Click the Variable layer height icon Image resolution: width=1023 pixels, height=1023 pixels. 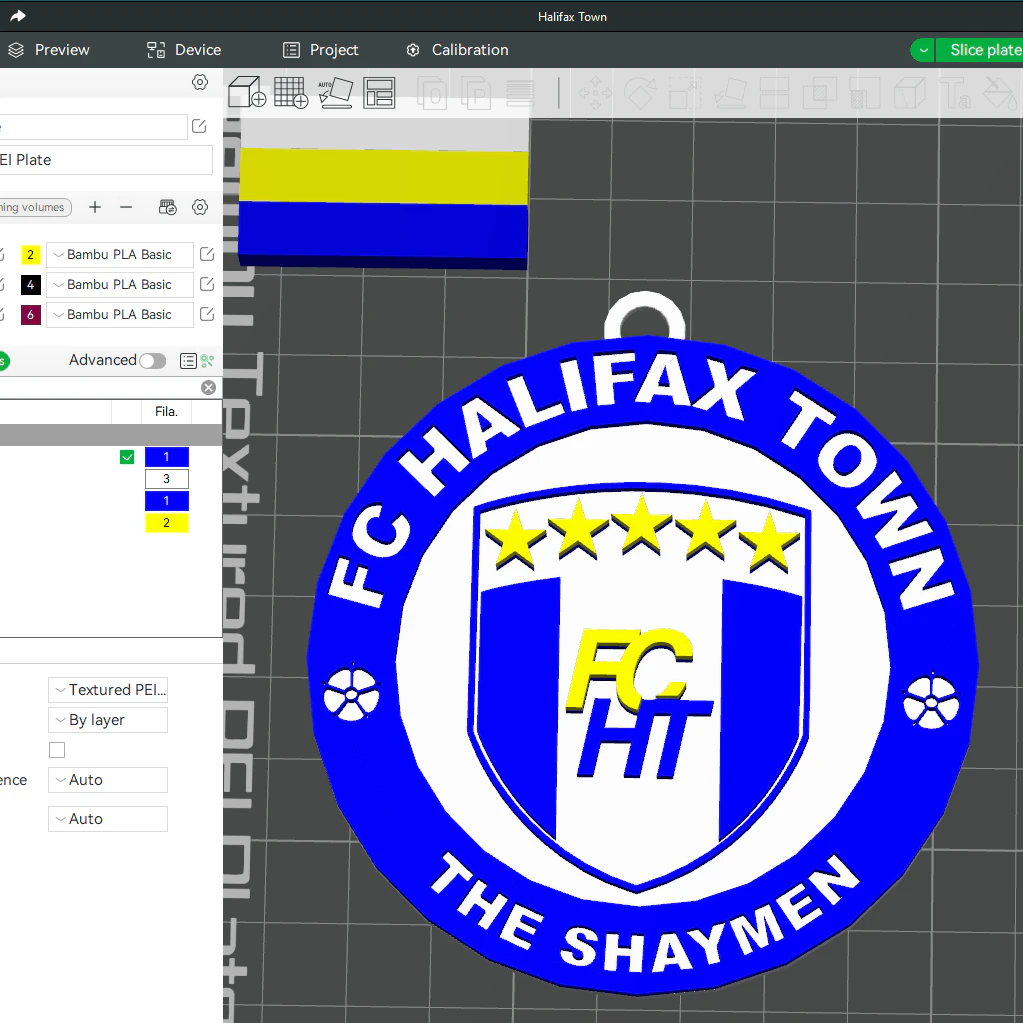[520, 92]
